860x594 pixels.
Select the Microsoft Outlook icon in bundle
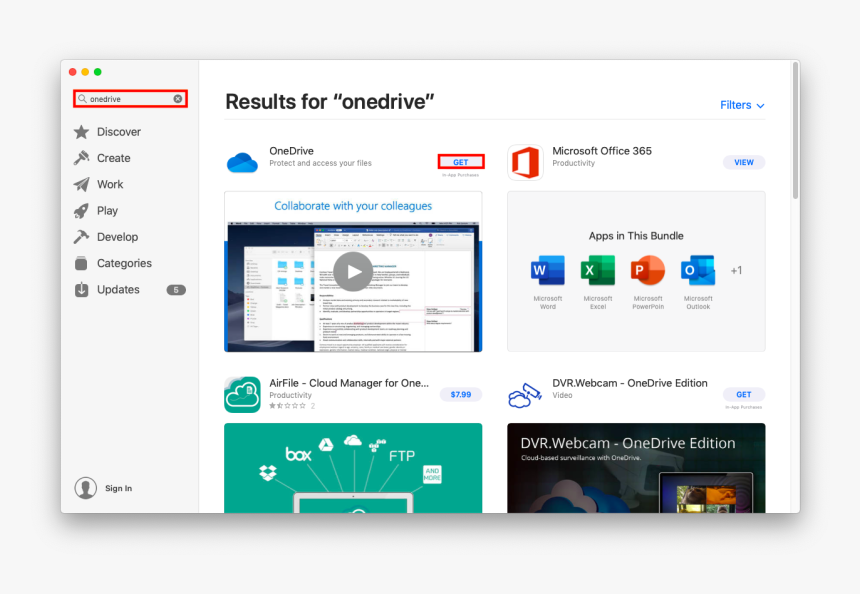click(698, 270)
